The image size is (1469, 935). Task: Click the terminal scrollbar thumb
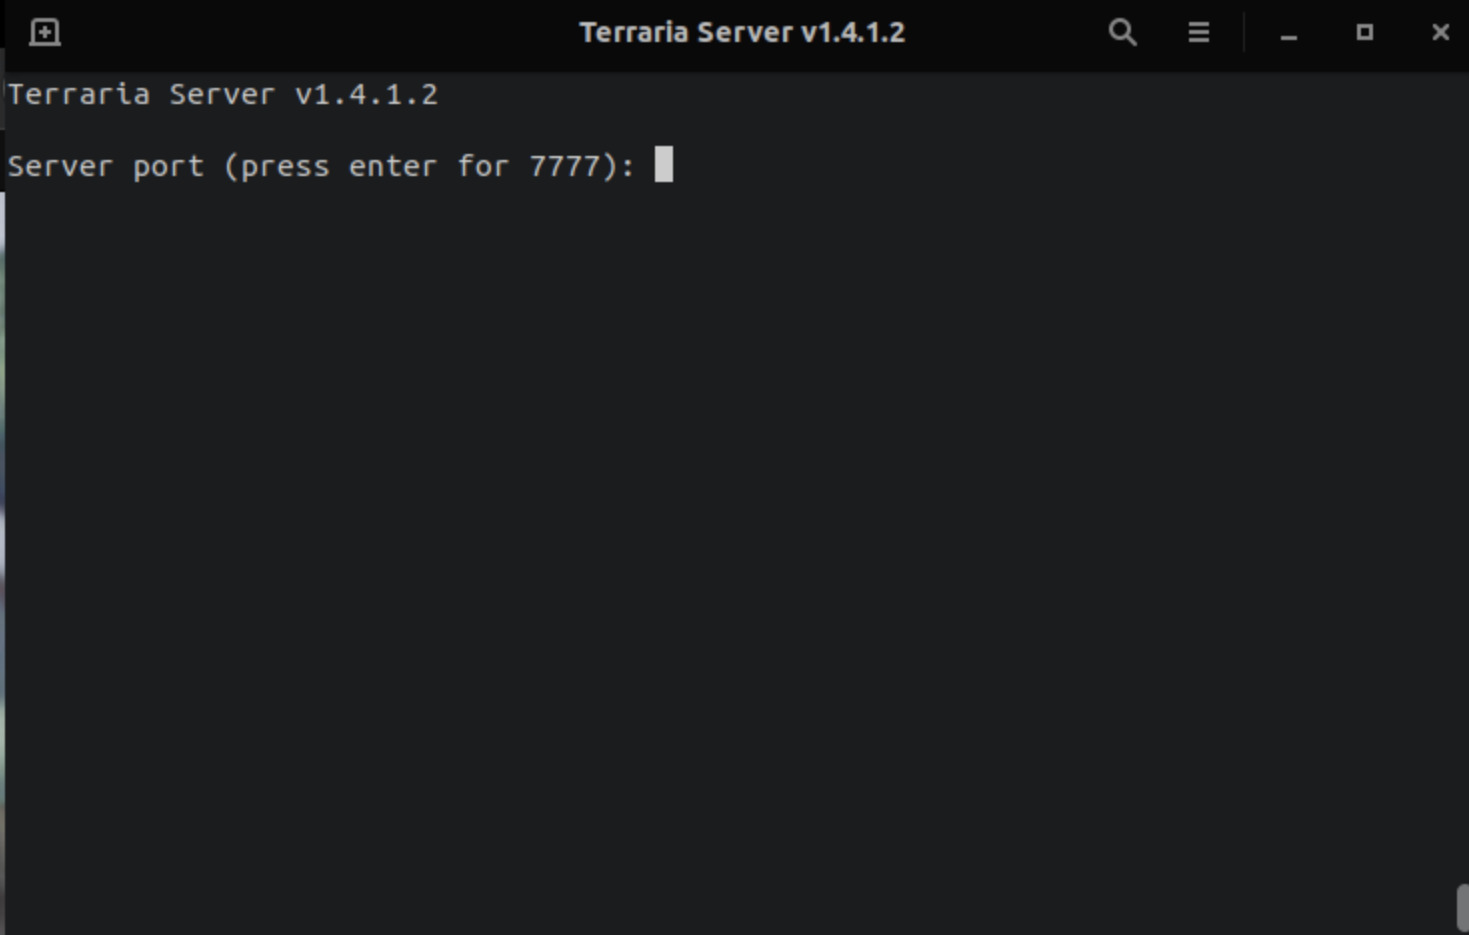click(x=1461, y=906)
